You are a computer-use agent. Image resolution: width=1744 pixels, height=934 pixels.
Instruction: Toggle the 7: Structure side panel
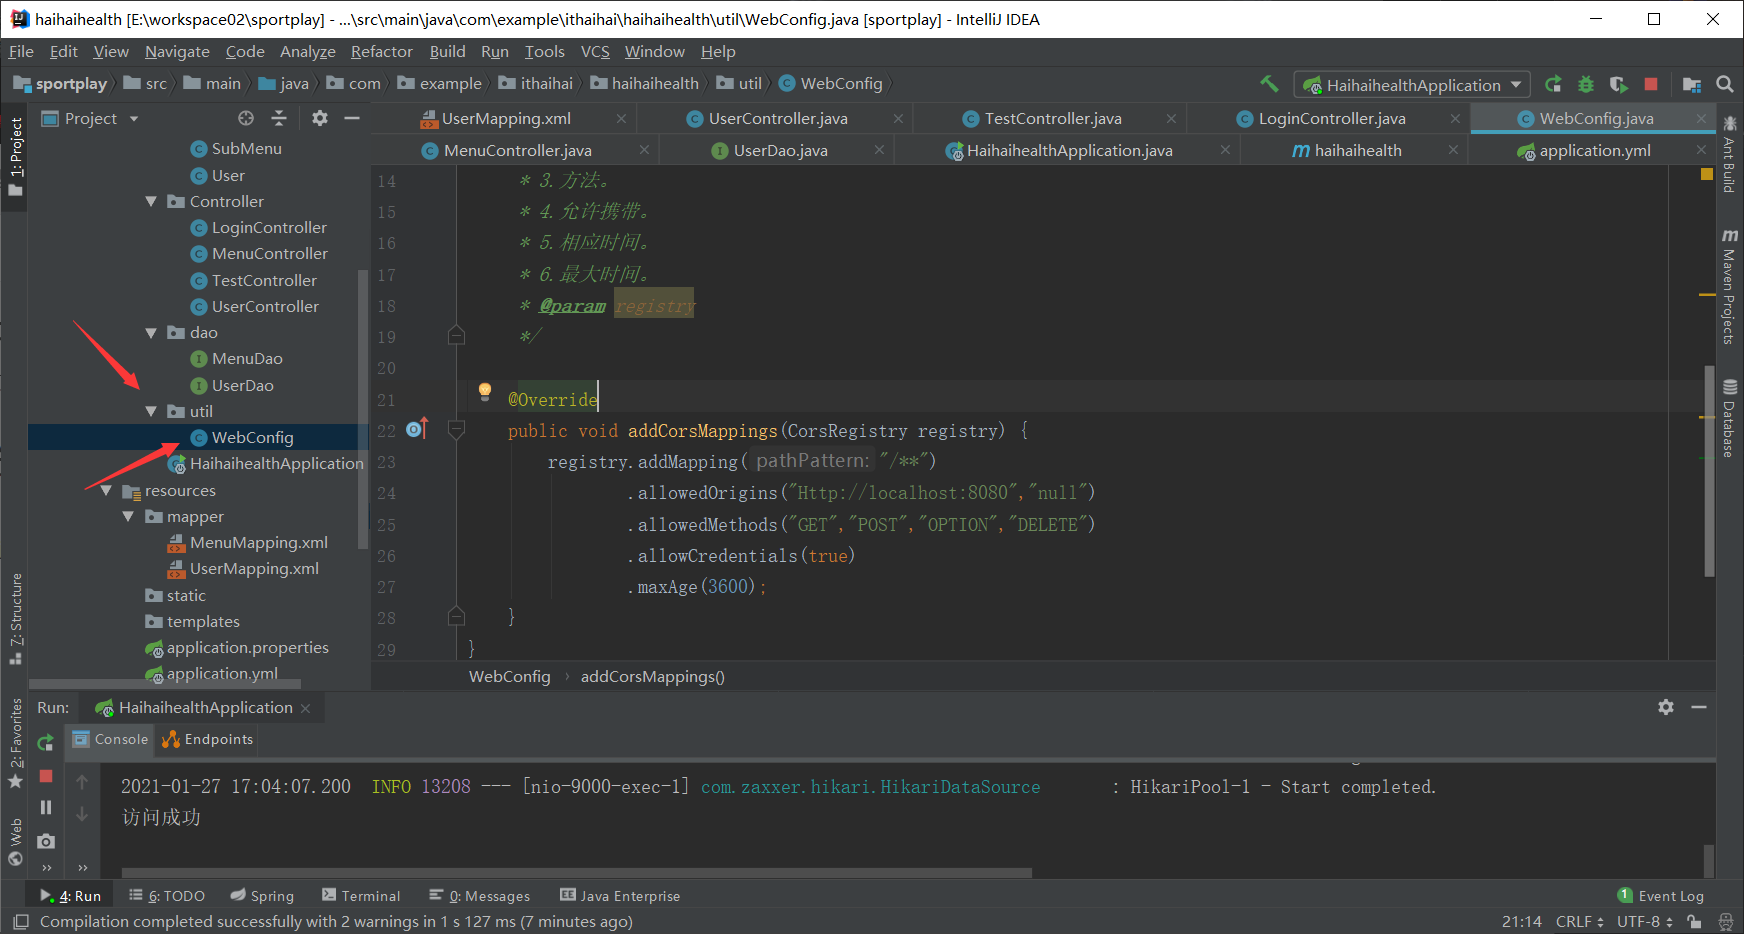point(15,619)
